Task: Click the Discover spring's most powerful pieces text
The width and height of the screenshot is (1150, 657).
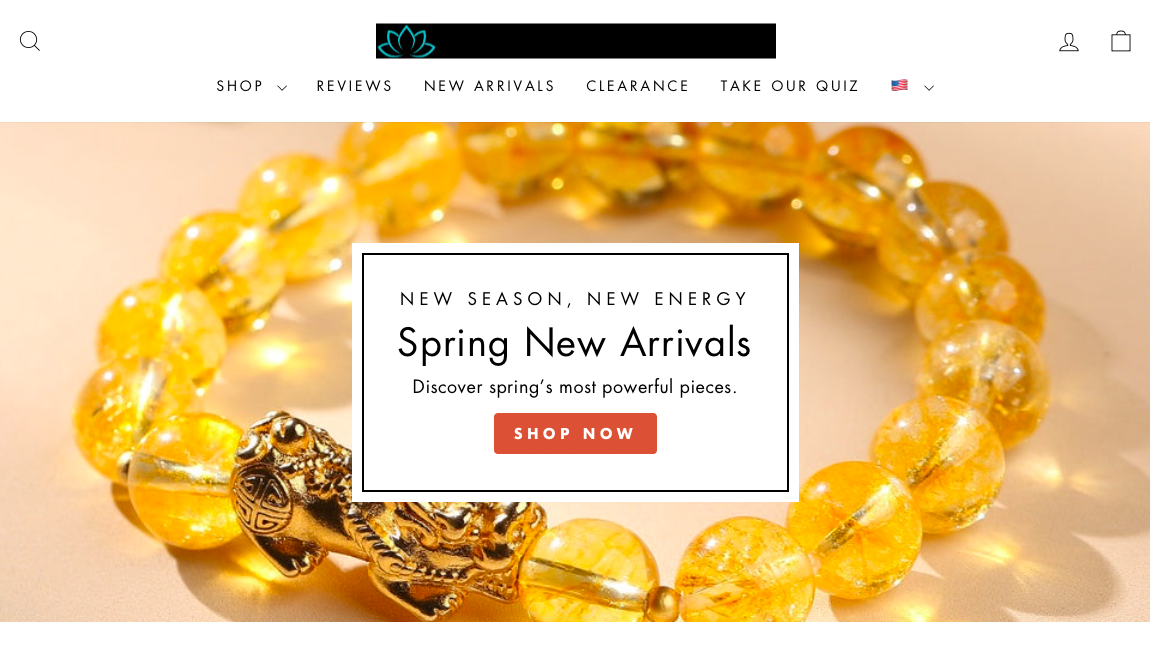Action: coord(574,387)
